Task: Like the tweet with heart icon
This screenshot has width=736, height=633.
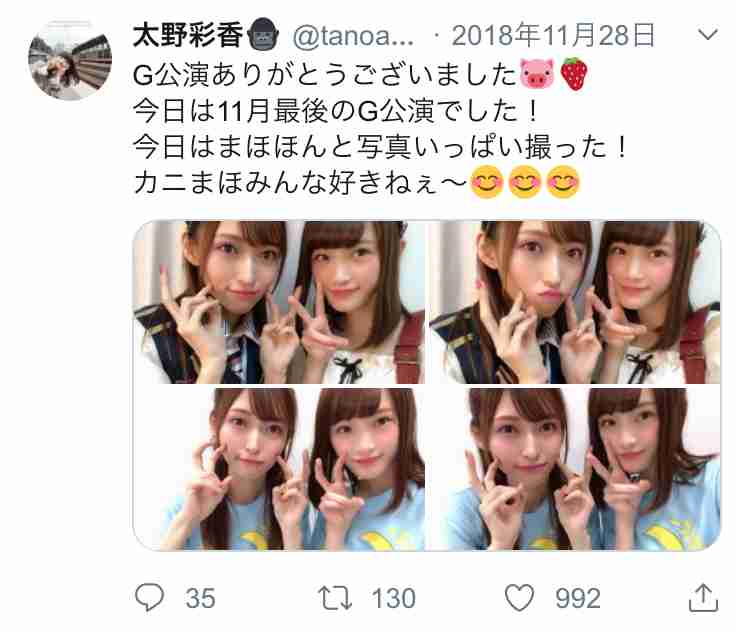Action: 520,597
